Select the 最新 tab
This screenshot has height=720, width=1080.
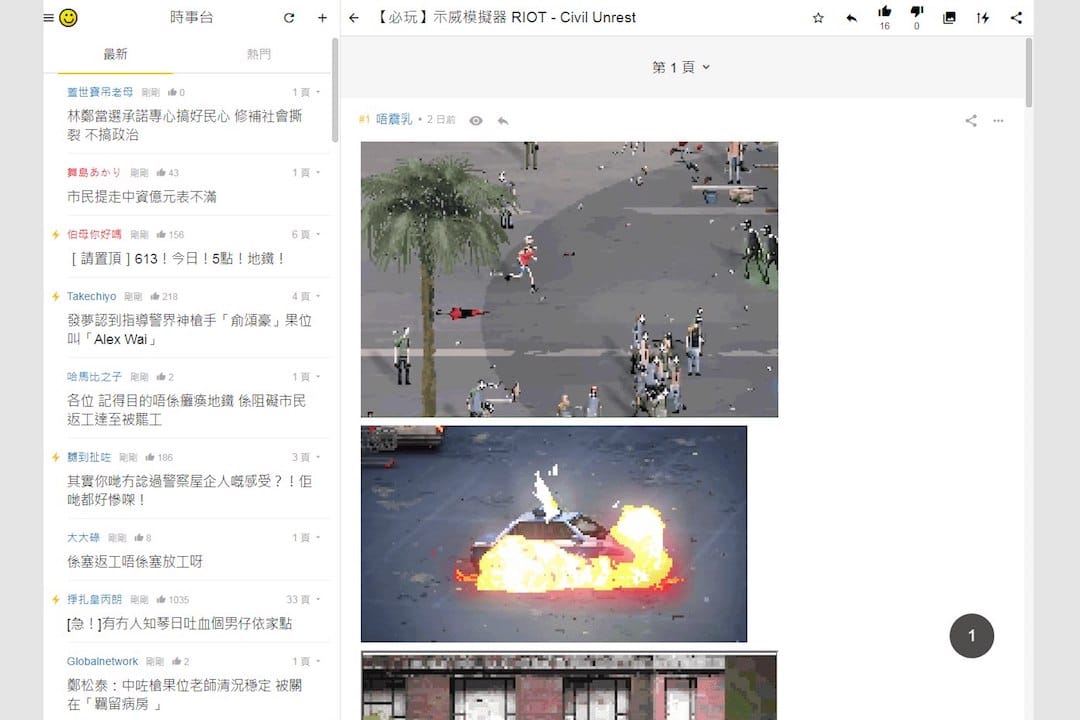point(117,54)
